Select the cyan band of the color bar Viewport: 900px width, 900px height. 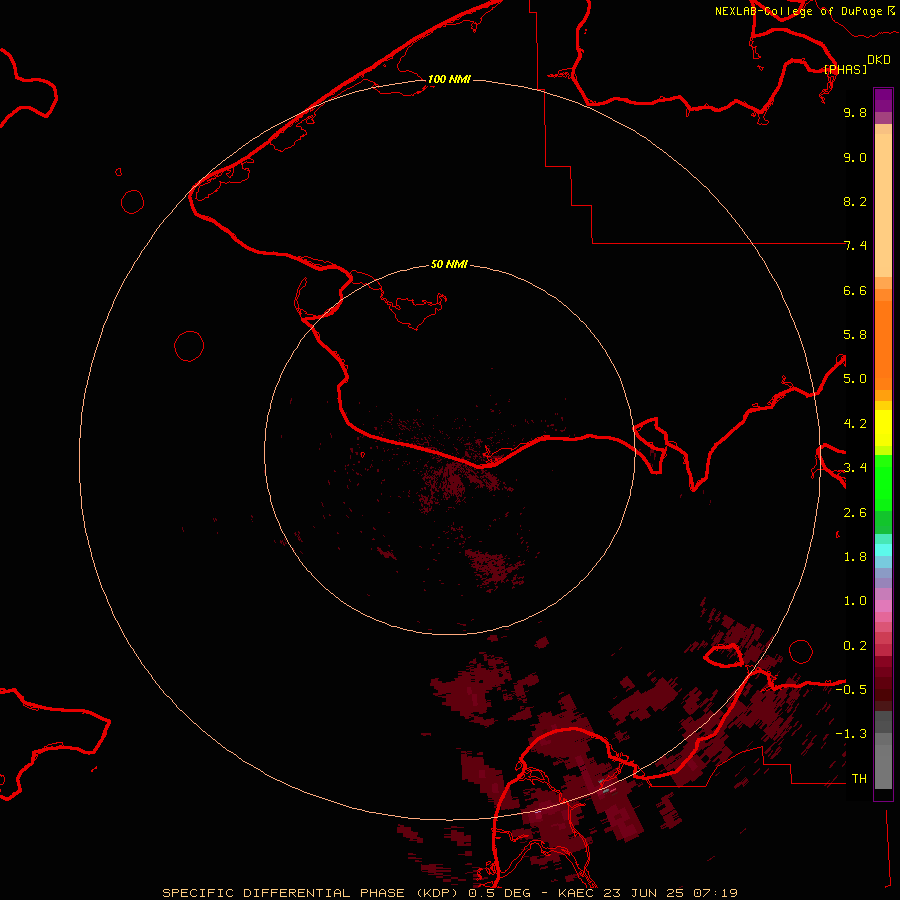click(x=883, y=550)
